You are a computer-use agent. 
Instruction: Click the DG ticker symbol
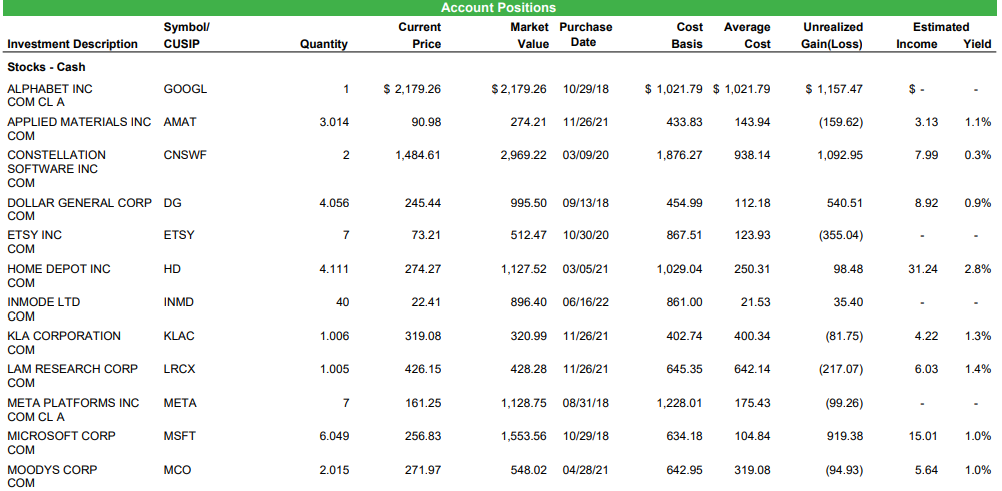[x=173, y=203]
